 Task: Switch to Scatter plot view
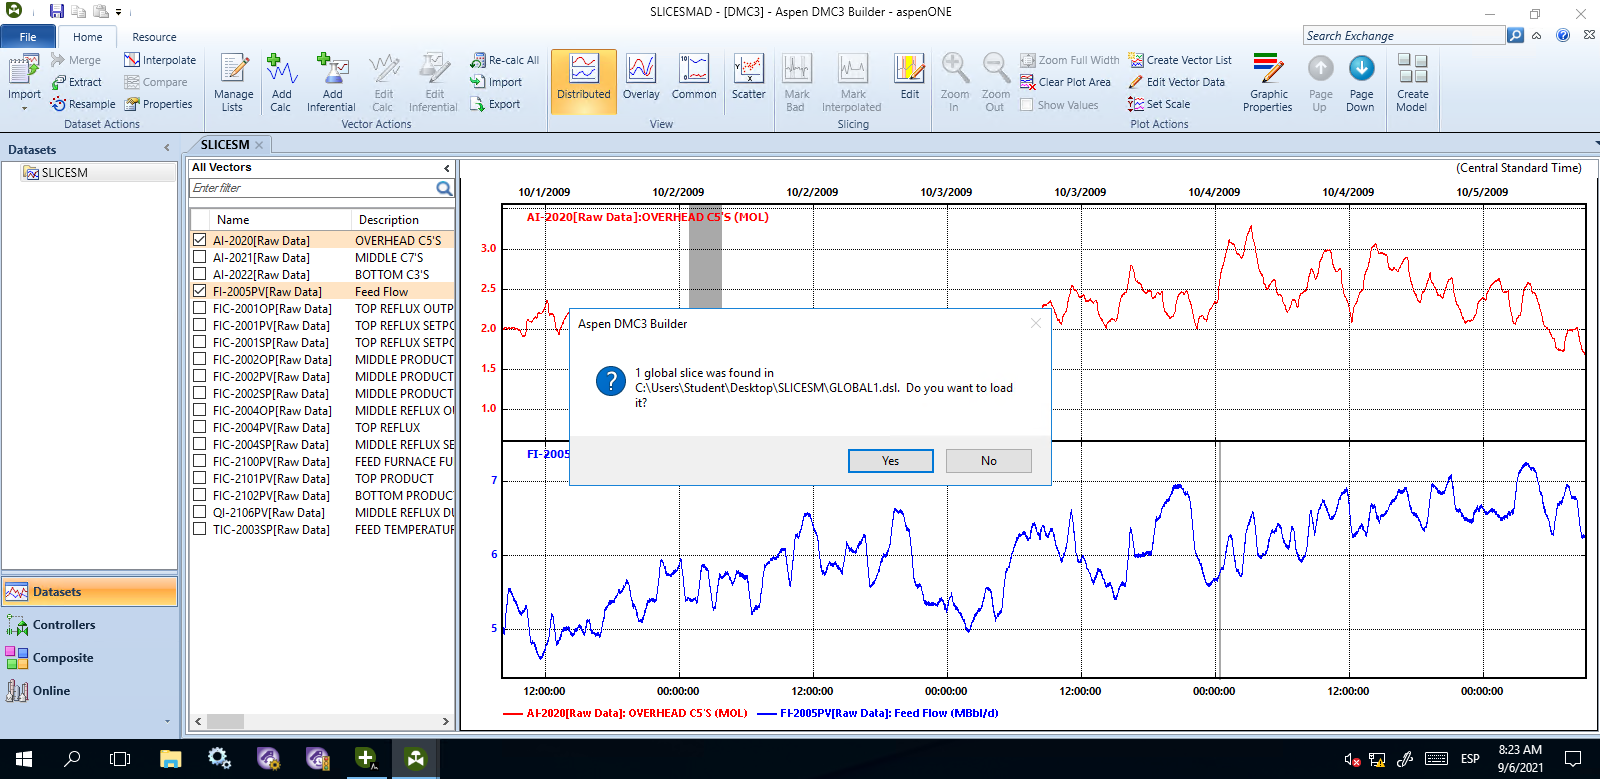point(748,70)
